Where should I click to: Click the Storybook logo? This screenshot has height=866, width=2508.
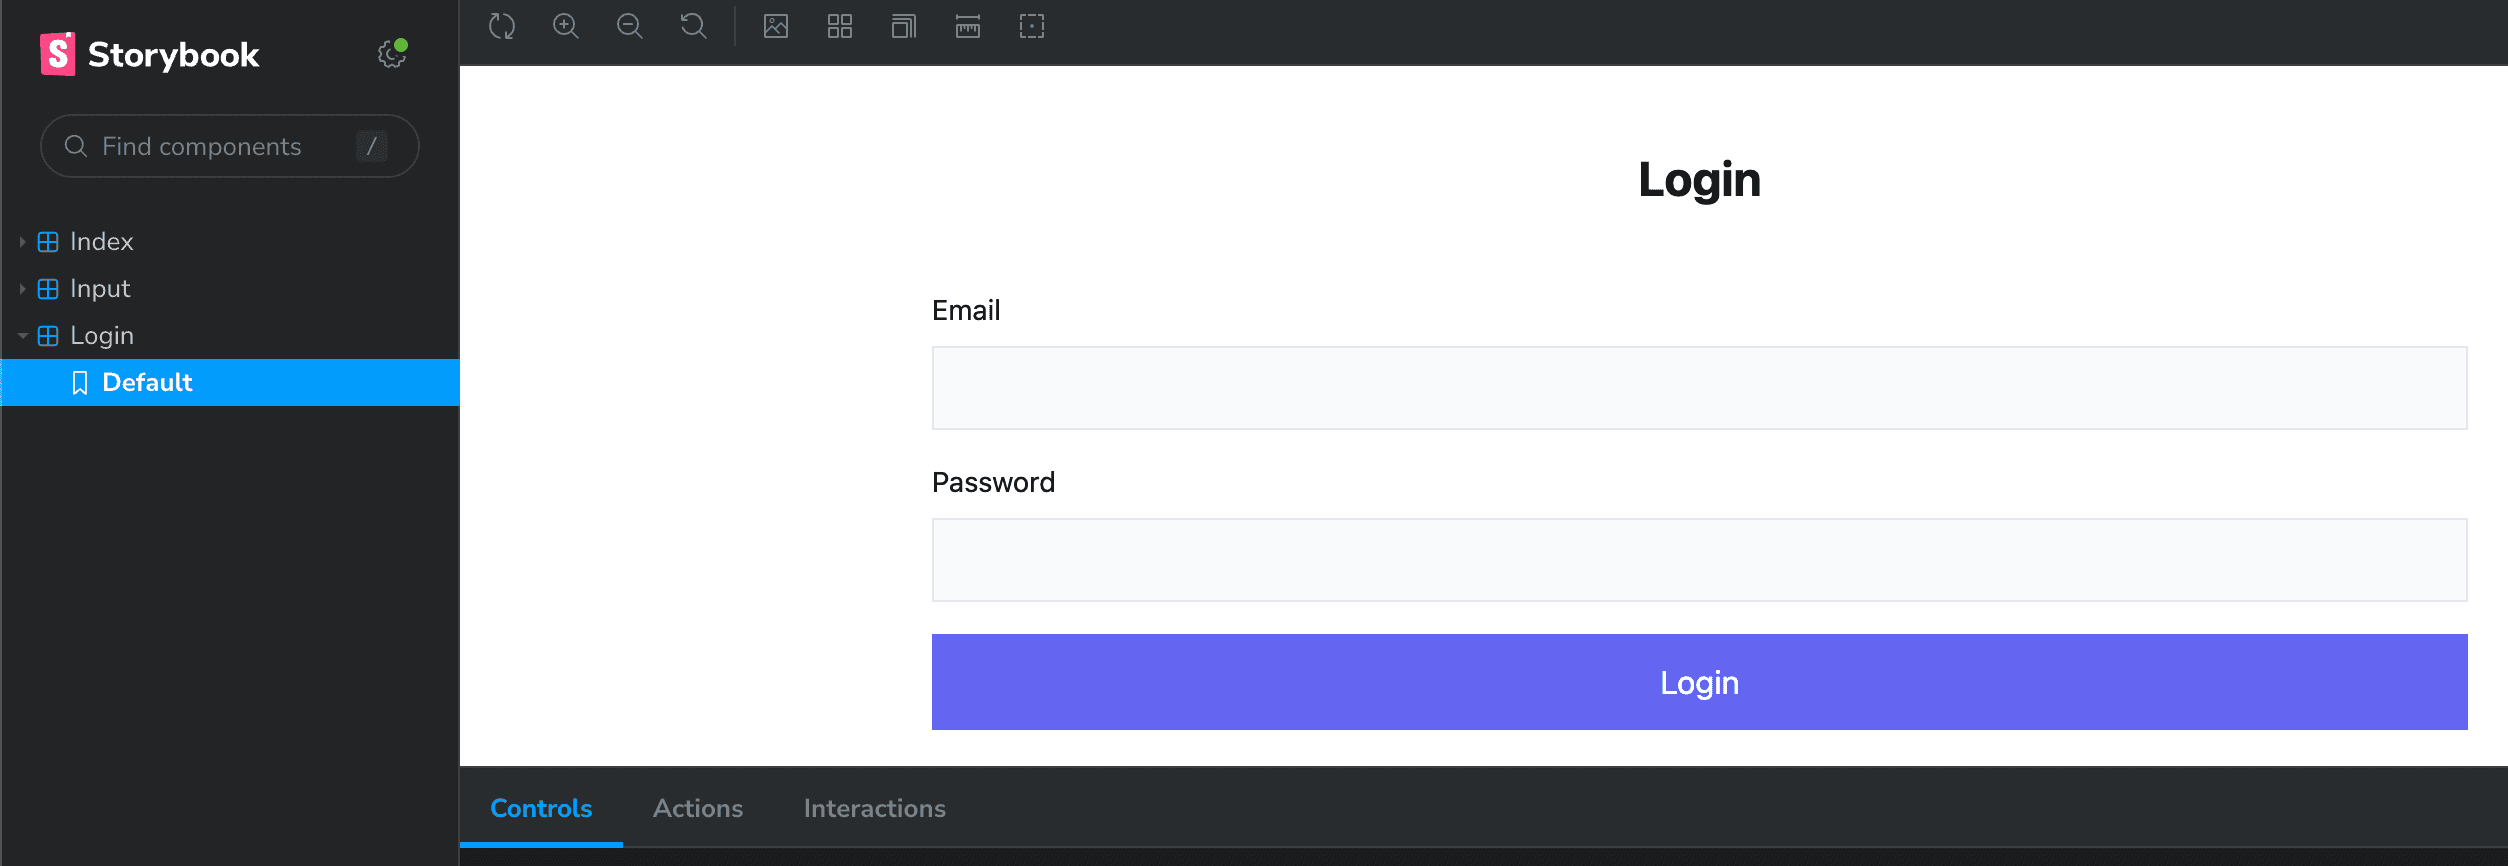(x=150, y=54)
